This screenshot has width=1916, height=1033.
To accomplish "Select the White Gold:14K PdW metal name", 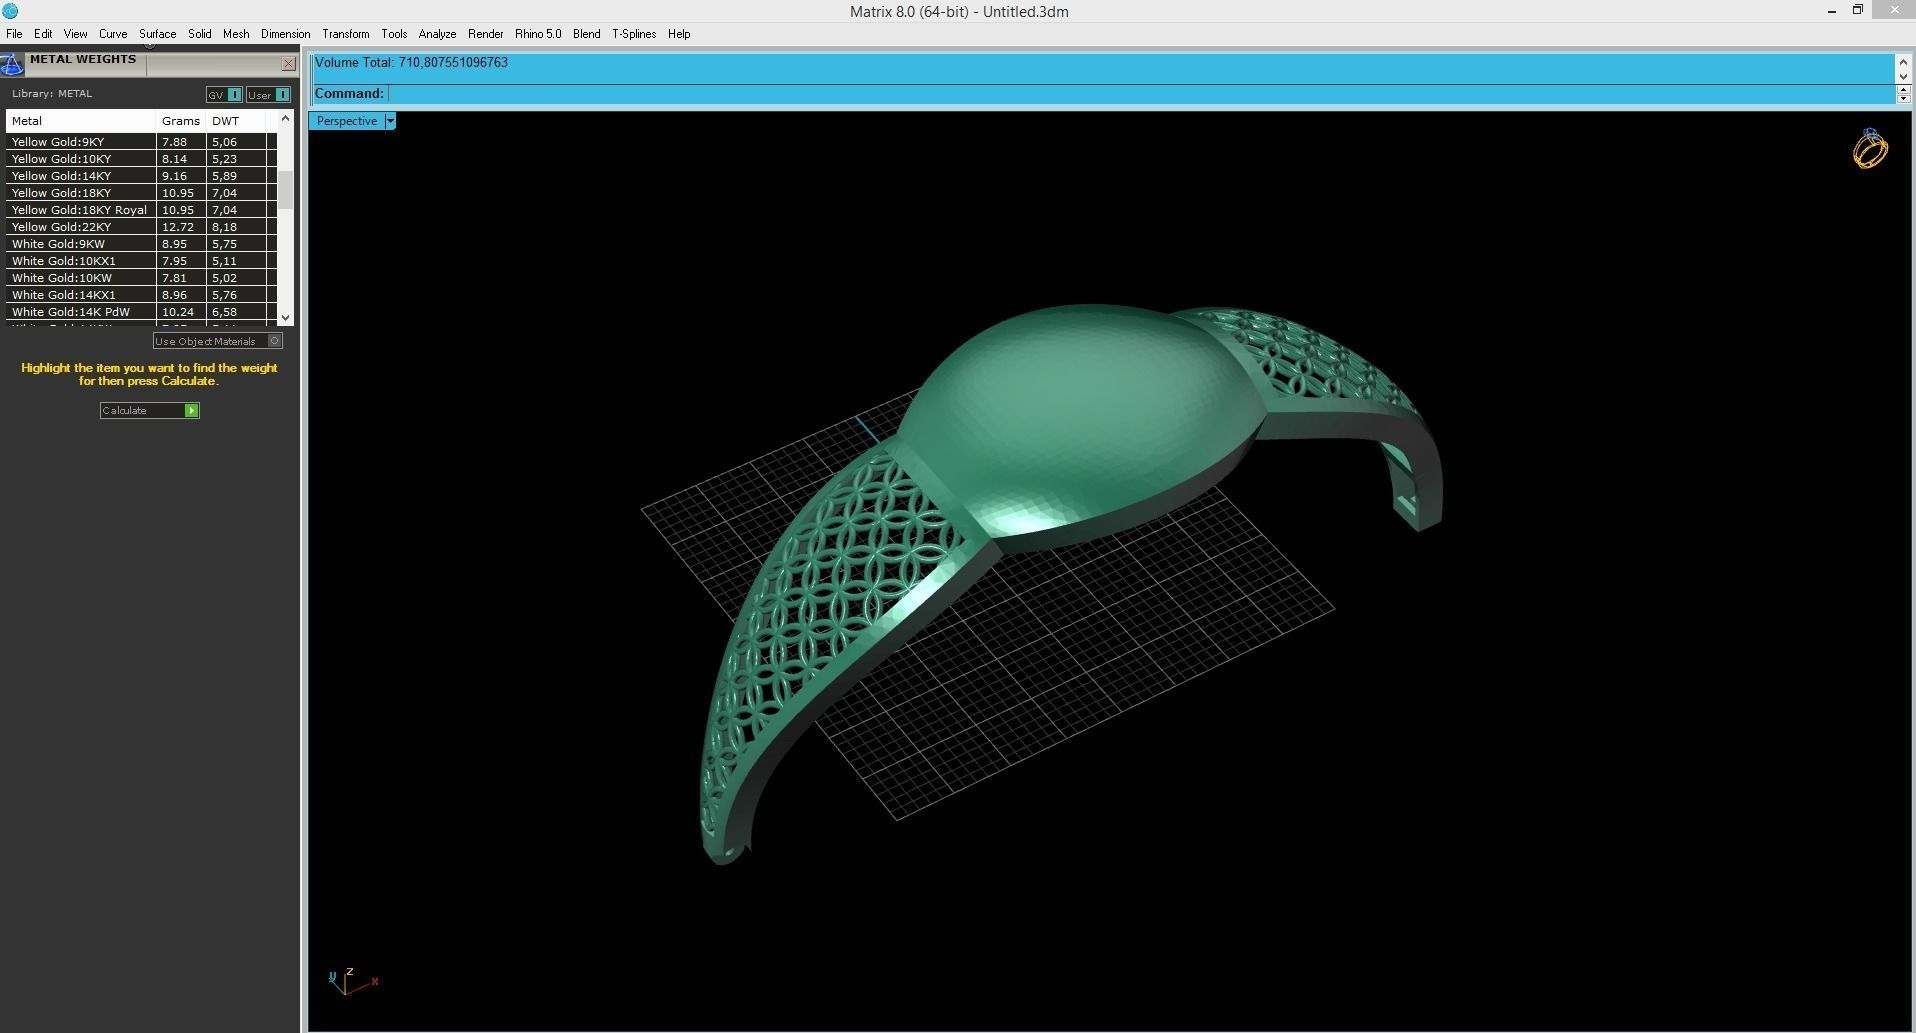I will tap(71, 312).
